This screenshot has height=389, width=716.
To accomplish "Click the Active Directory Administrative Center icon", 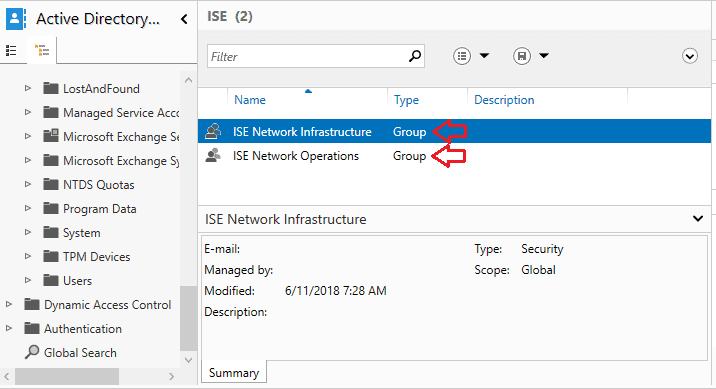I will [15, 19].
